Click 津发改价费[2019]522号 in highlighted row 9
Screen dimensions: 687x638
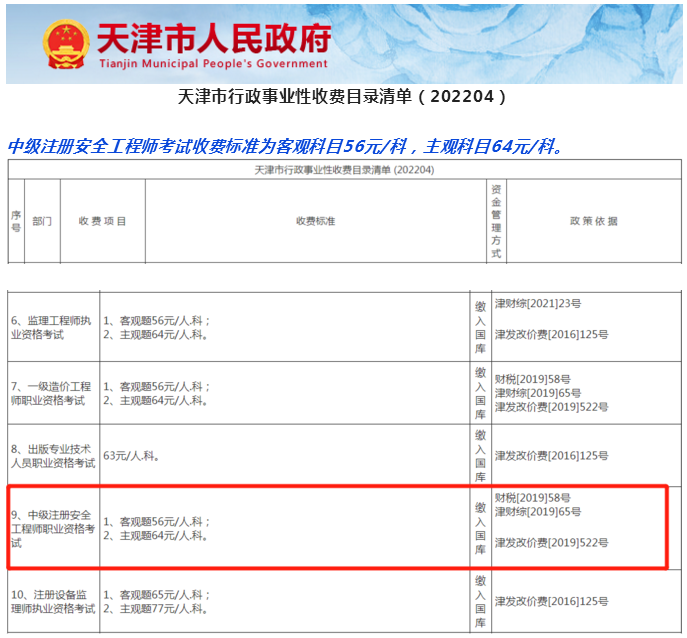pyautogui.click(x=551, y=543)
